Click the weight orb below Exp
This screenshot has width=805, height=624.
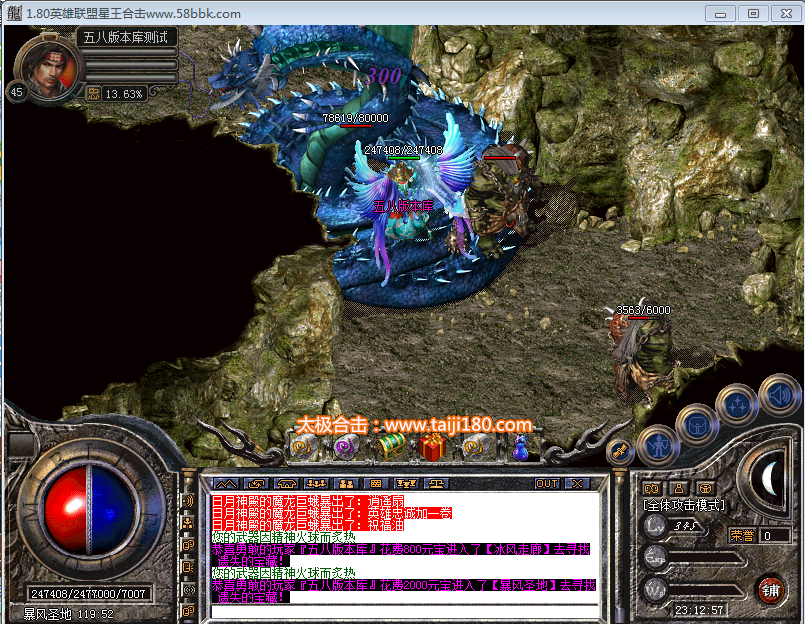tap(656, 589)
